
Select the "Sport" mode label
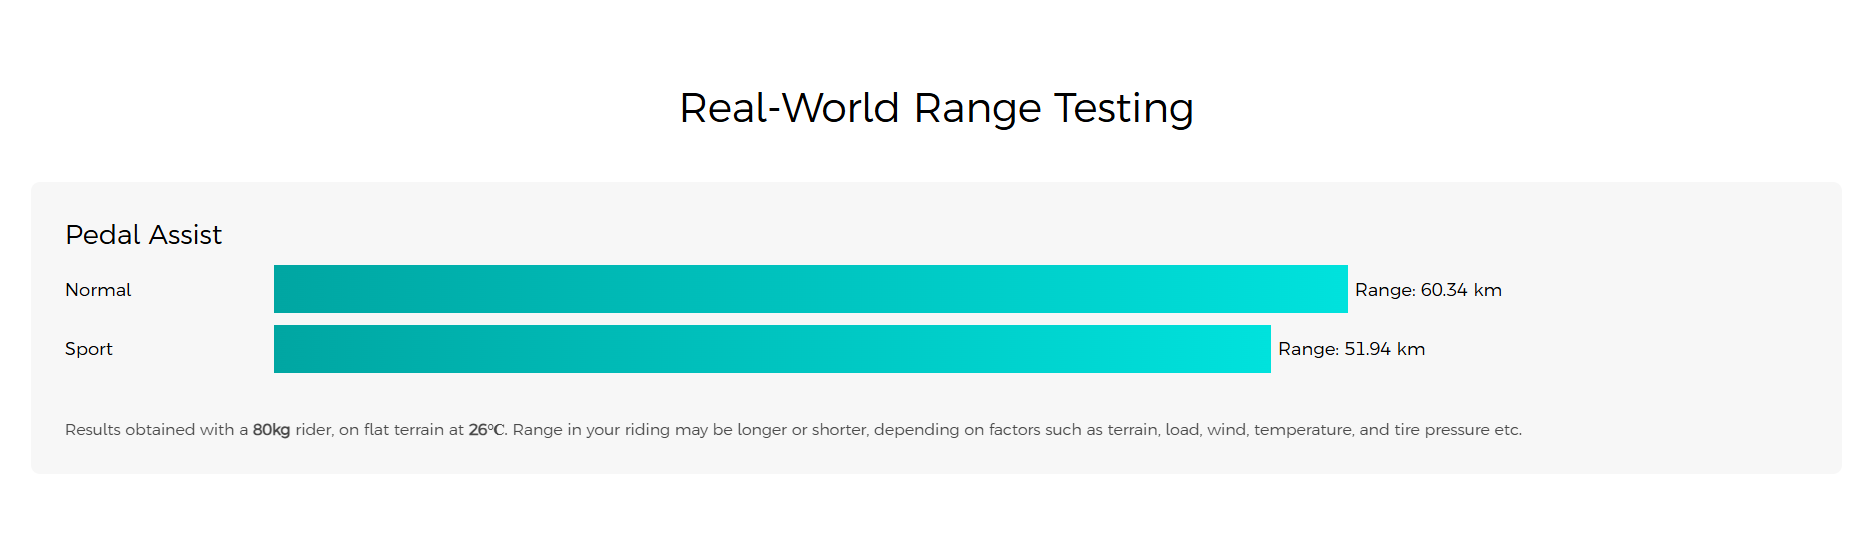(x=89, y=349)
